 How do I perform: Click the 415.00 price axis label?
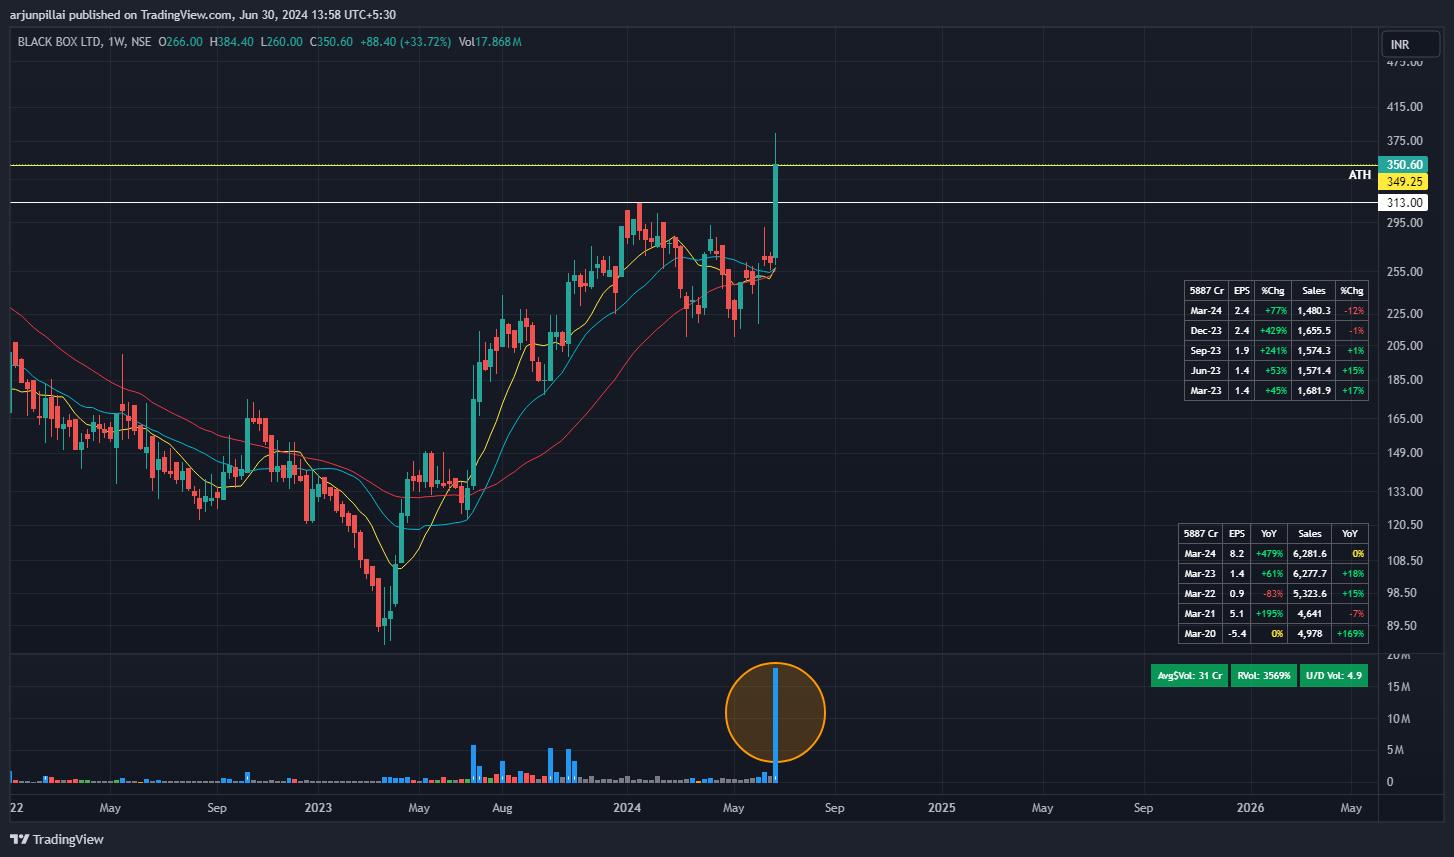(x=1404, y=106)
